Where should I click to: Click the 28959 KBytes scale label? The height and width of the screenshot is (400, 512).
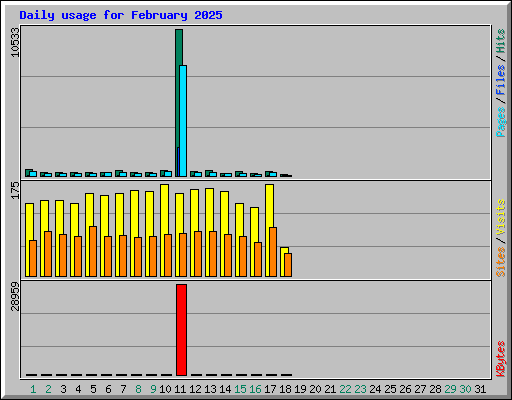coord(15,296)
